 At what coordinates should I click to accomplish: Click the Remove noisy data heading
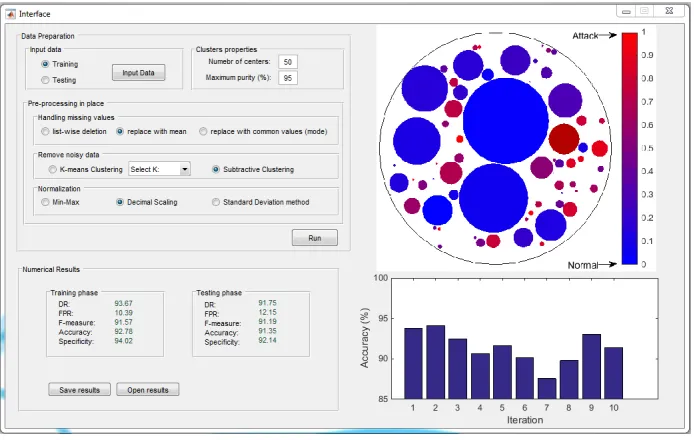tap(69, 154)
